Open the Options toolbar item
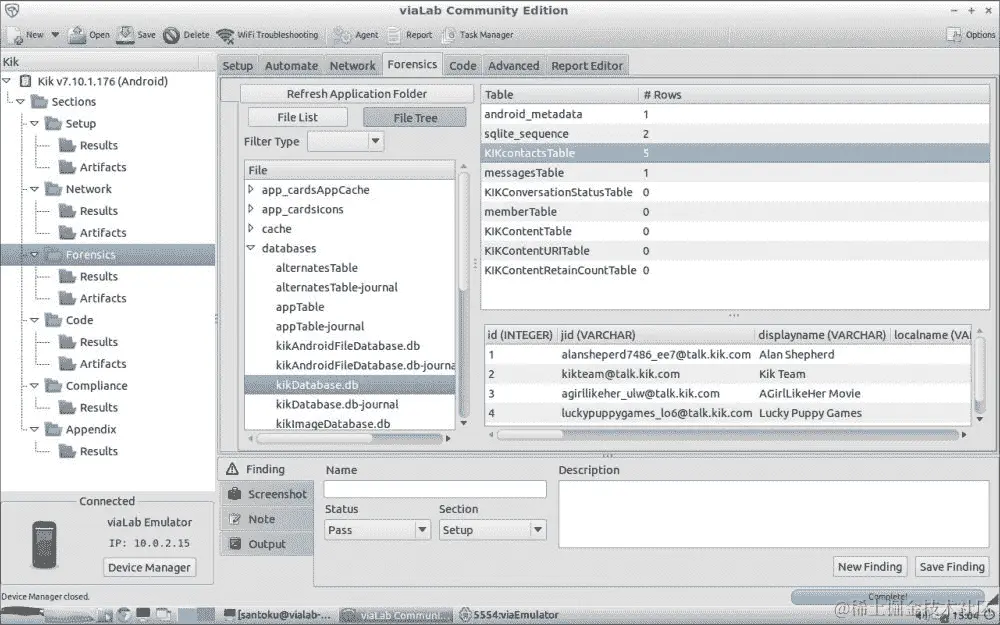The image size is (1000, 625). pyautogui.click(x=971, y=35)
